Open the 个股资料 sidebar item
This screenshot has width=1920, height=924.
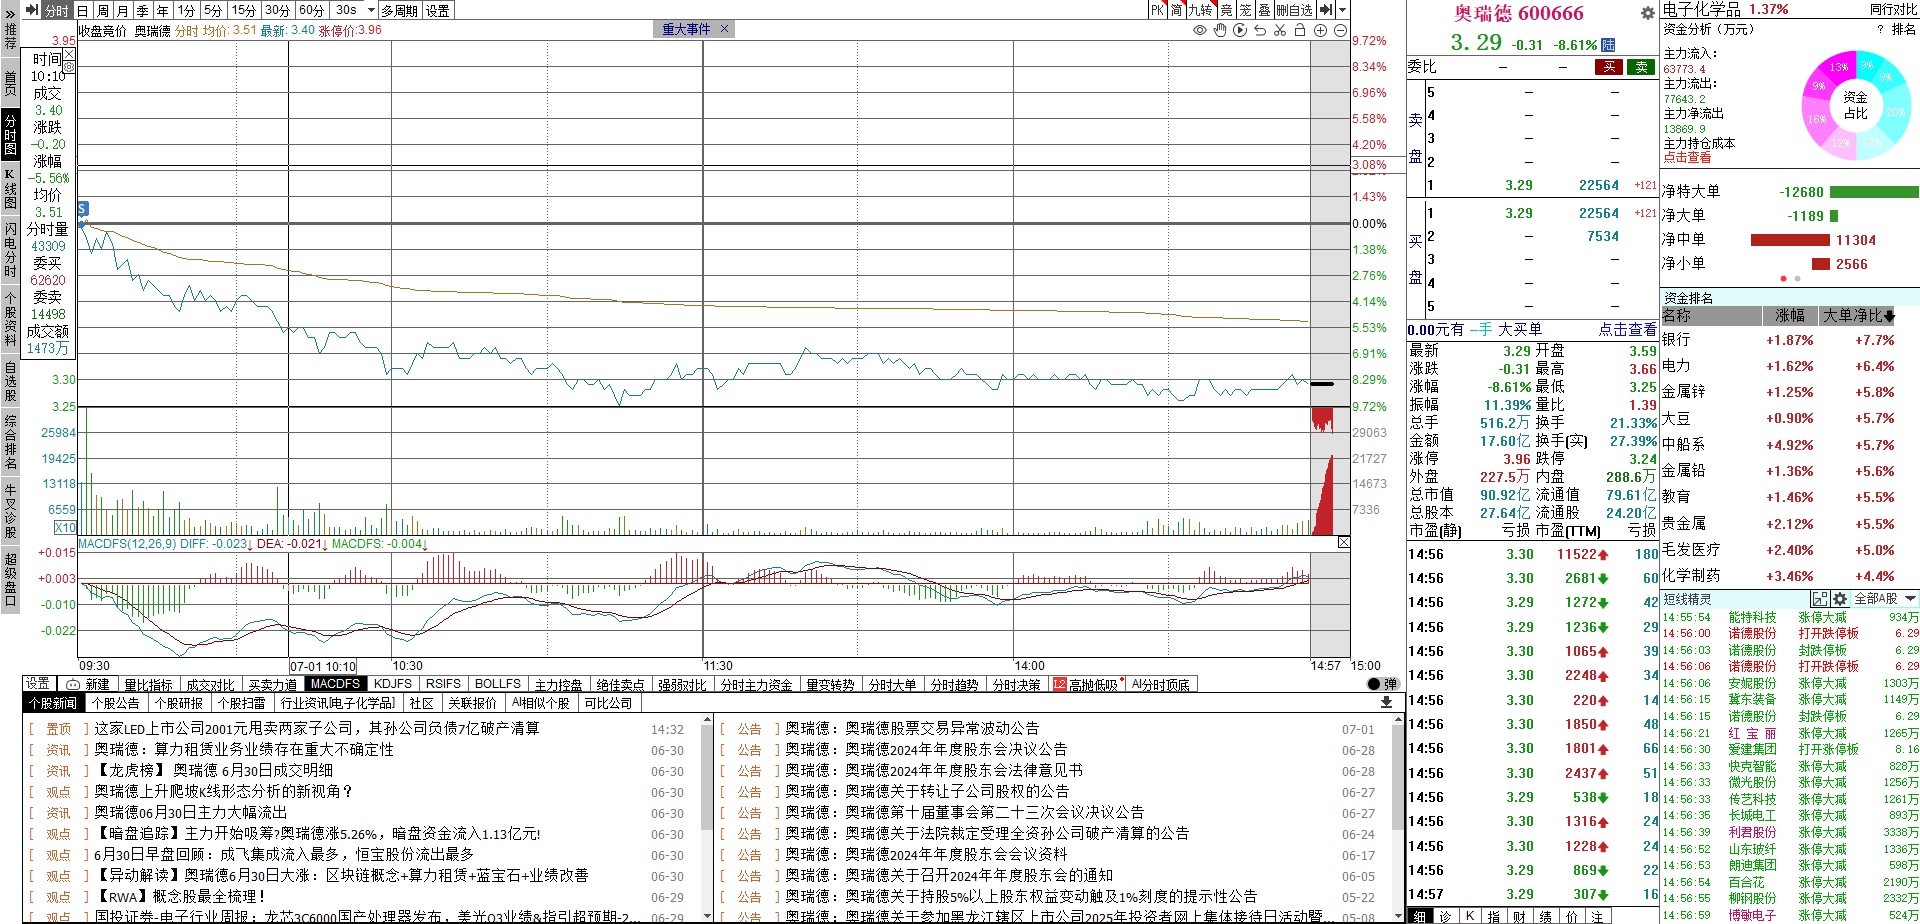point(10,319)
